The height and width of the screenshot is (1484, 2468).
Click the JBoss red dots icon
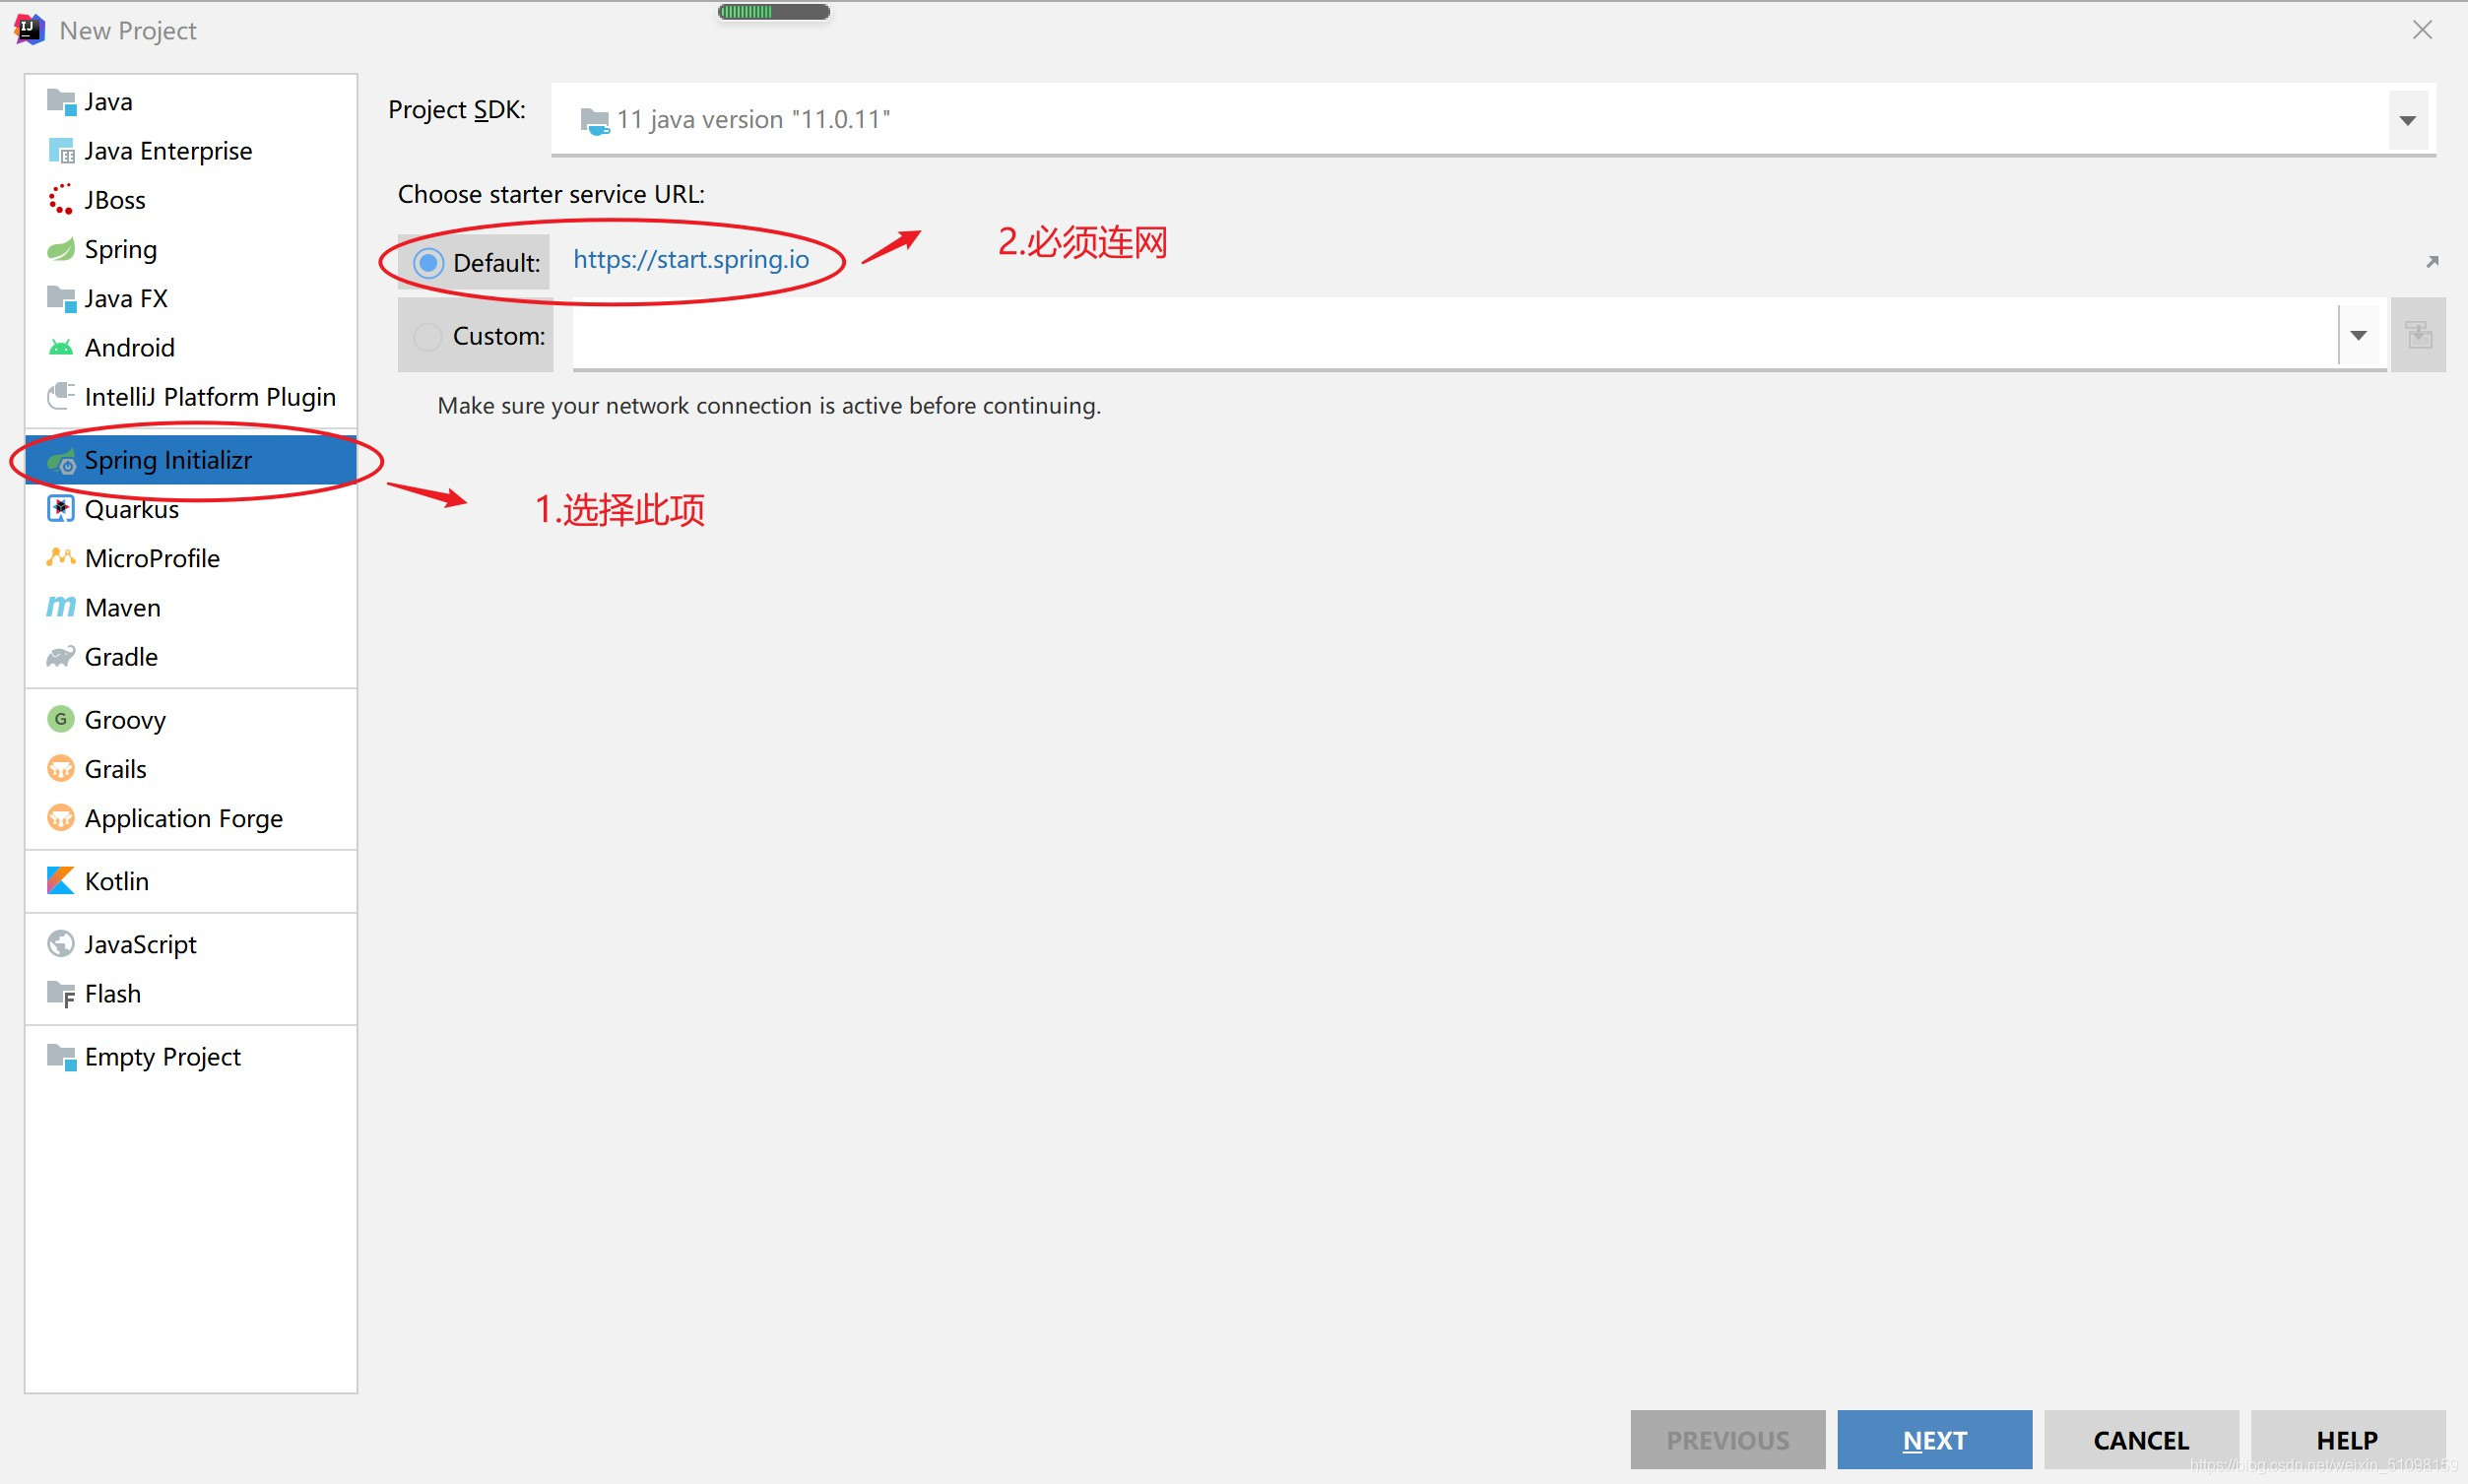(x=61, y=200)
